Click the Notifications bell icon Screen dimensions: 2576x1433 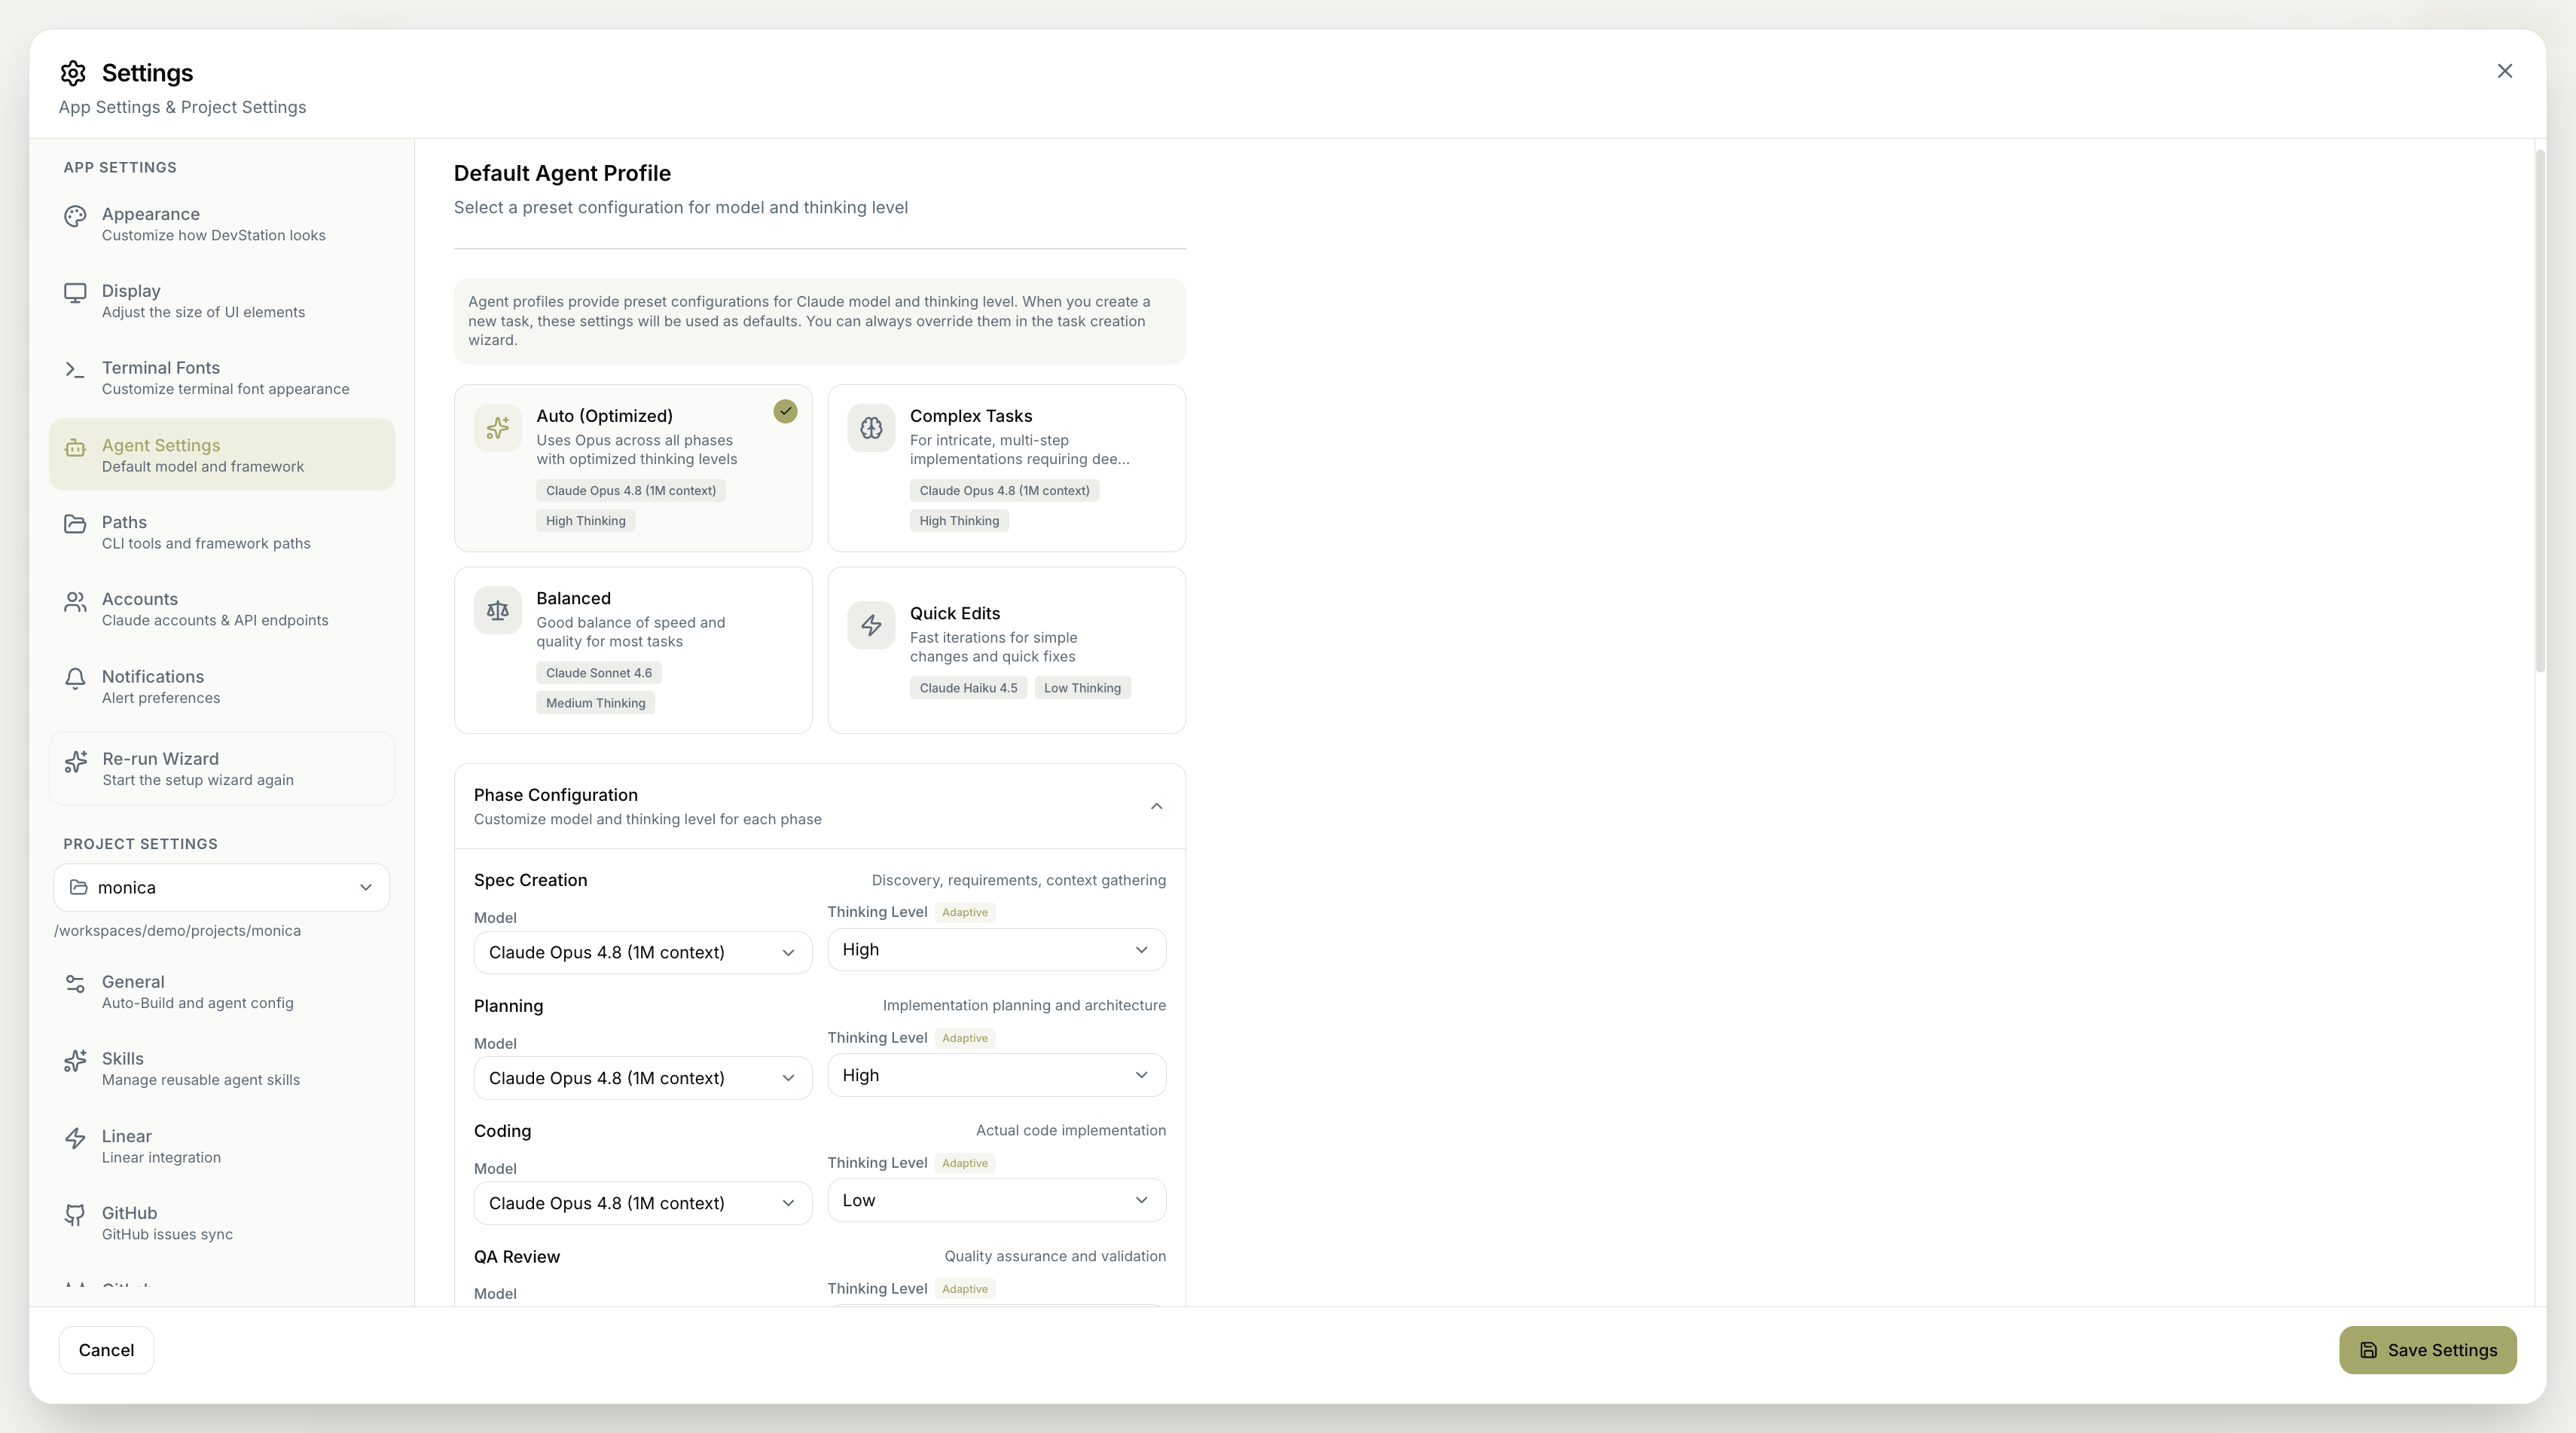point(75,679)
